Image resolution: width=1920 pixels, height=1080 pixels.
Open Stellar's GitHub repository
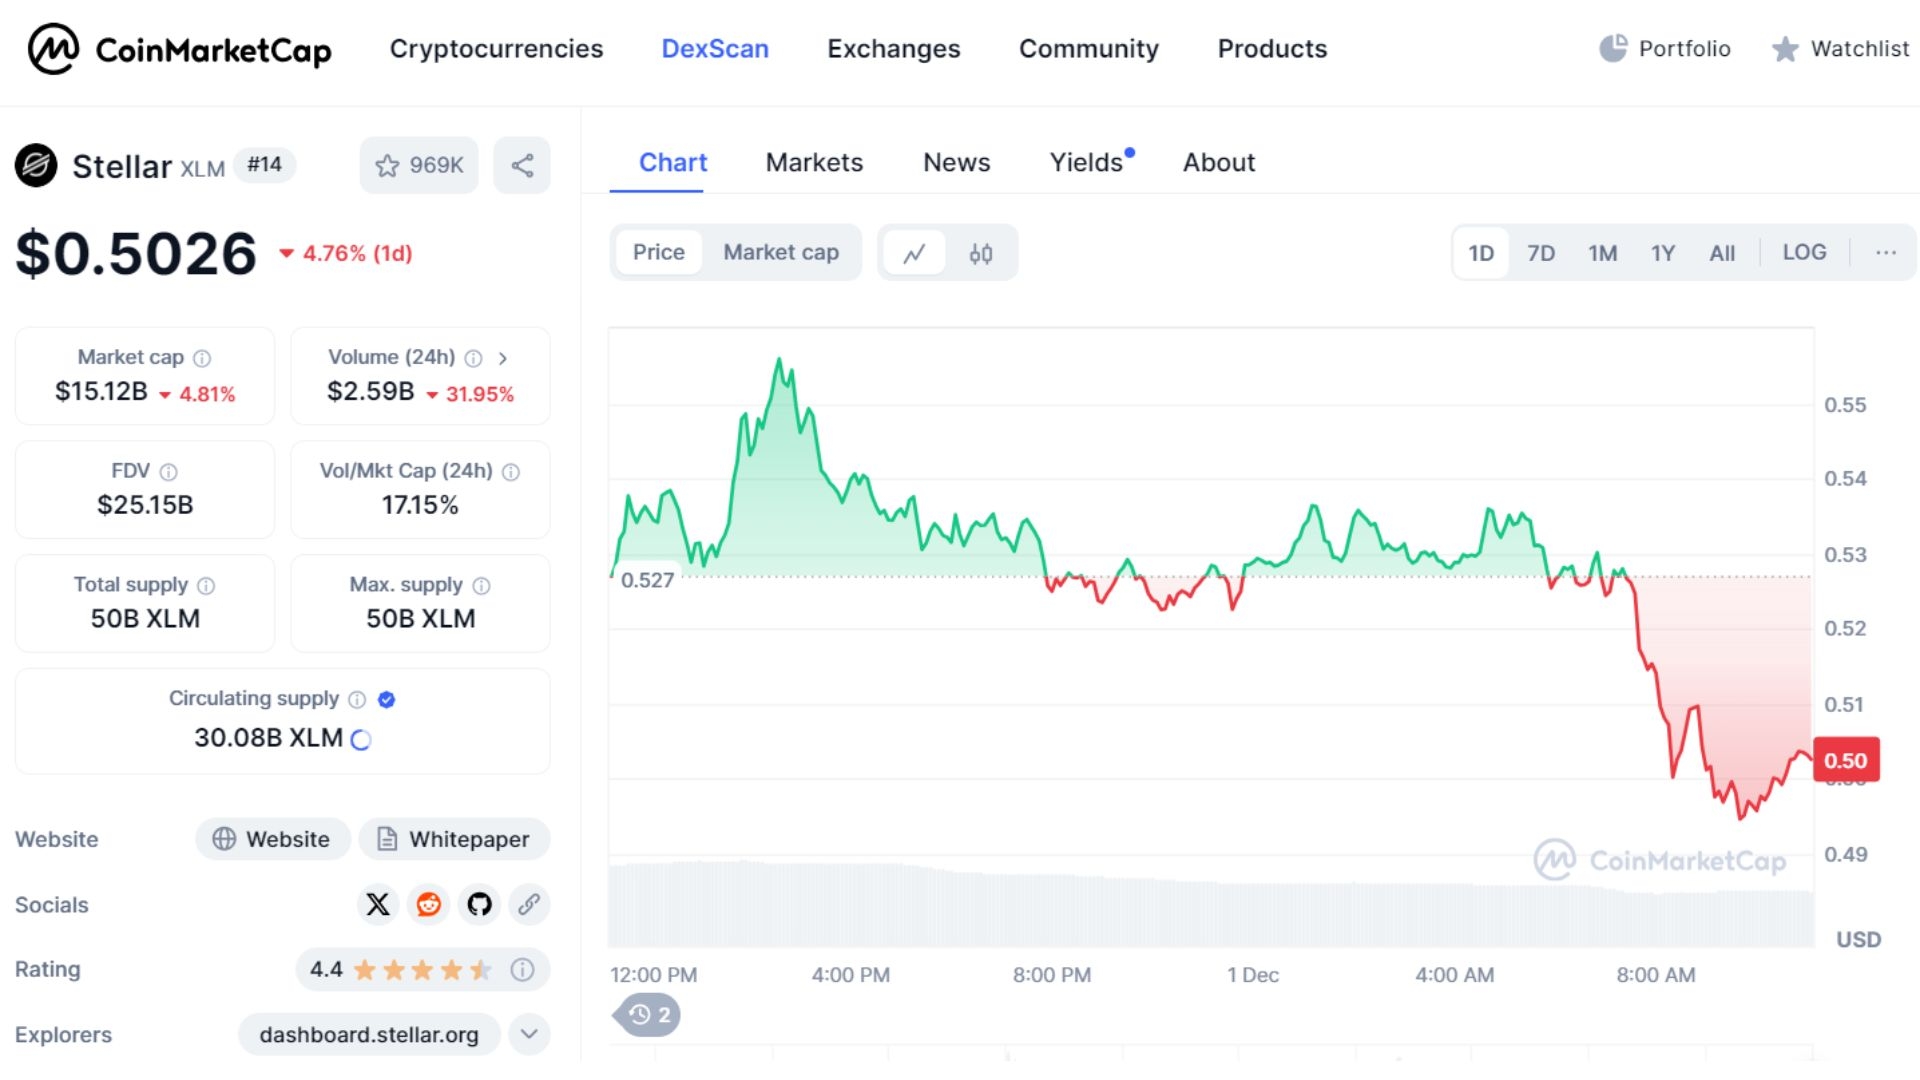coord(479,904)
